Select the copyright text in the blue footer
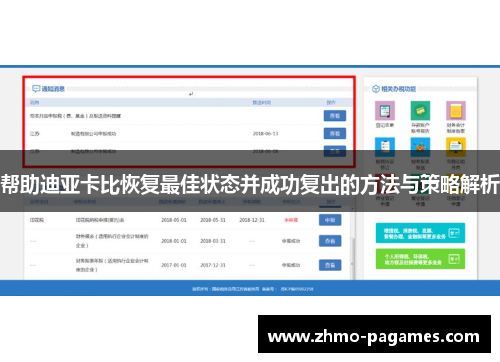Screen dimensions: 500x362 (253, 289)
